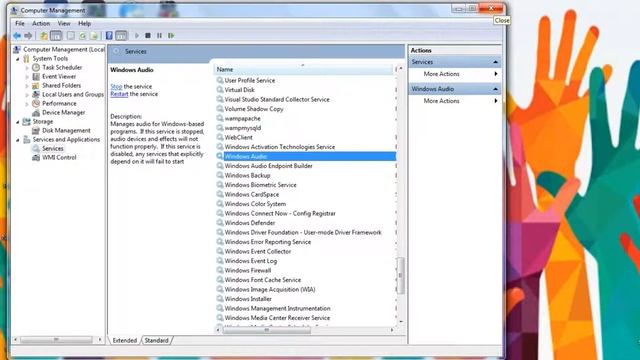
Task: Click the Performance icon in tree
Action: point(36,103)
